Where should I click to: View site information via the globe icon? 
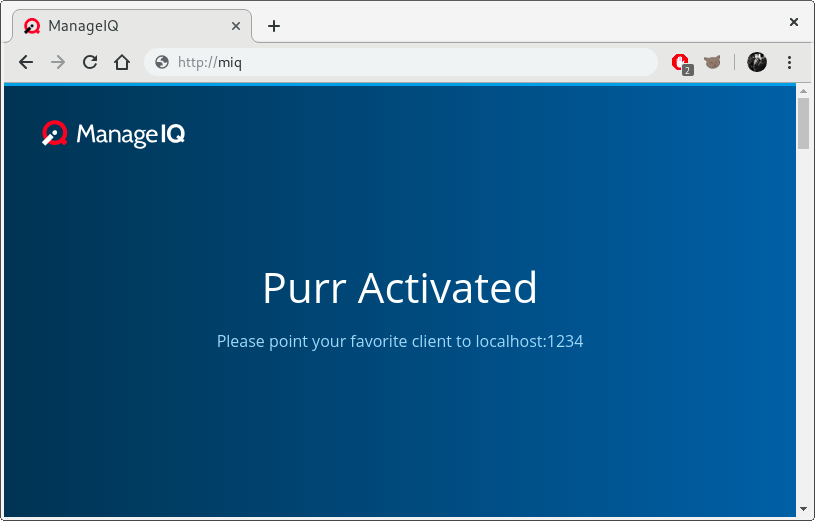[162, 62]
